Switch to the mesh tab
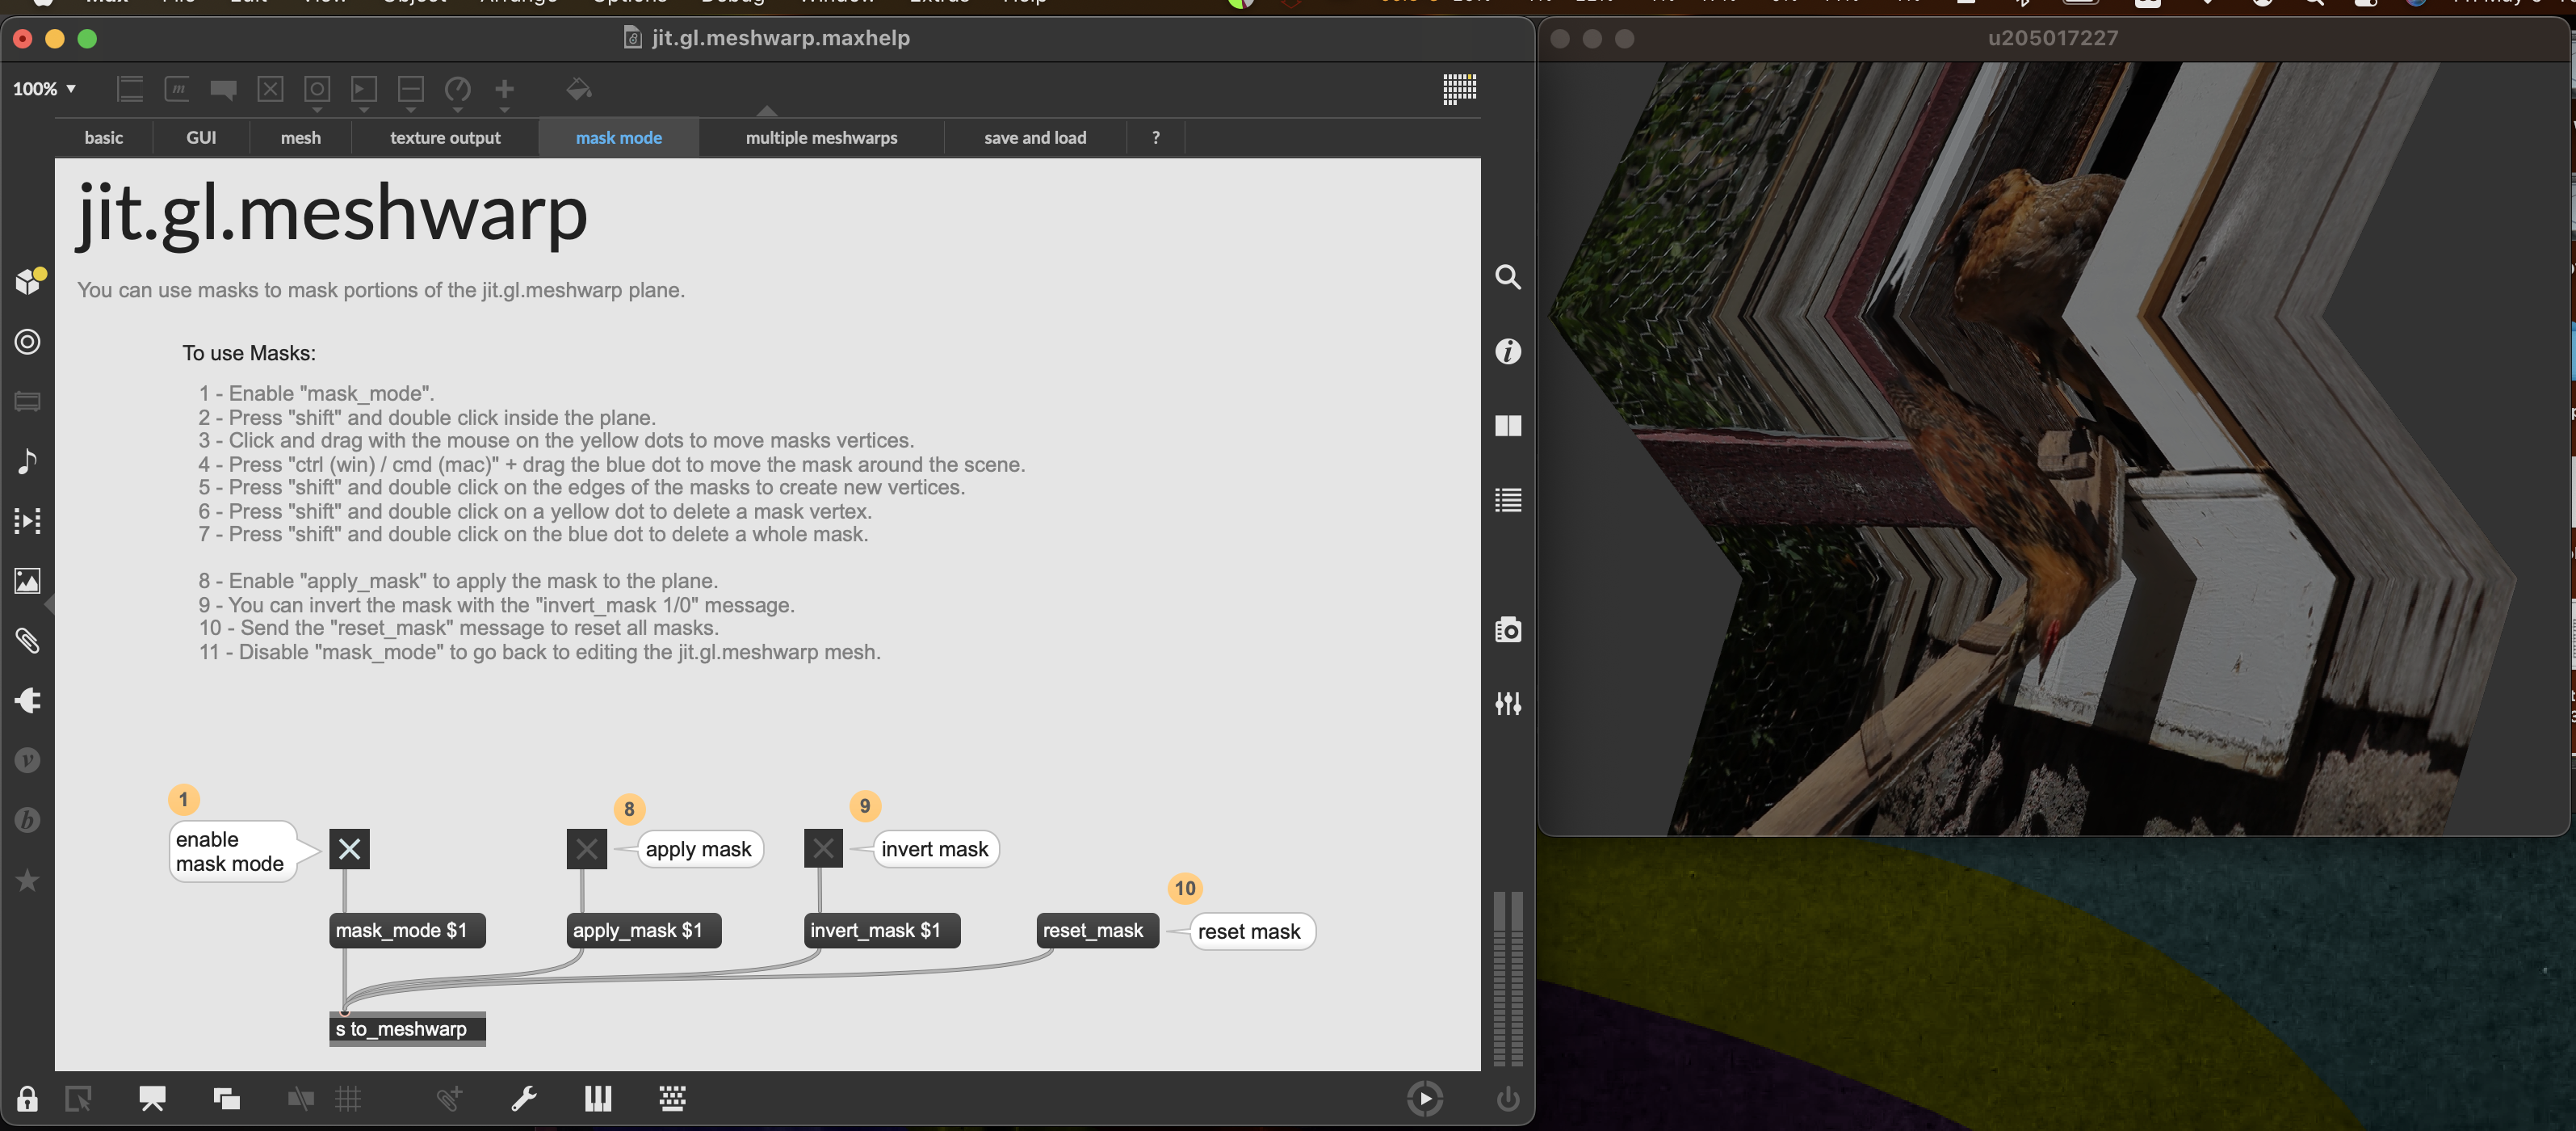2576x1131 pixels. point(301,138)
